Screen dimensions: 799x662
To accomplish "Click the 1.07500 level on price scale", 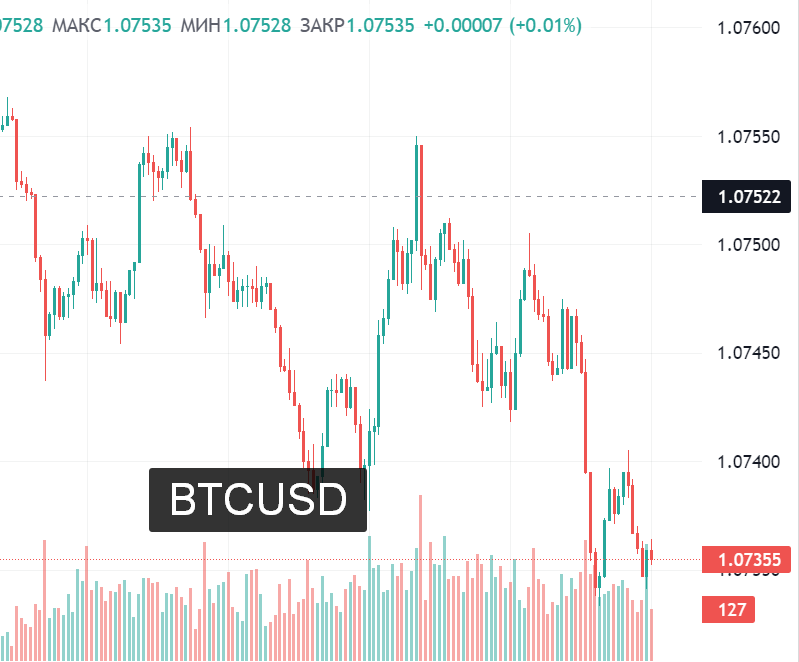I will point(748,245).
